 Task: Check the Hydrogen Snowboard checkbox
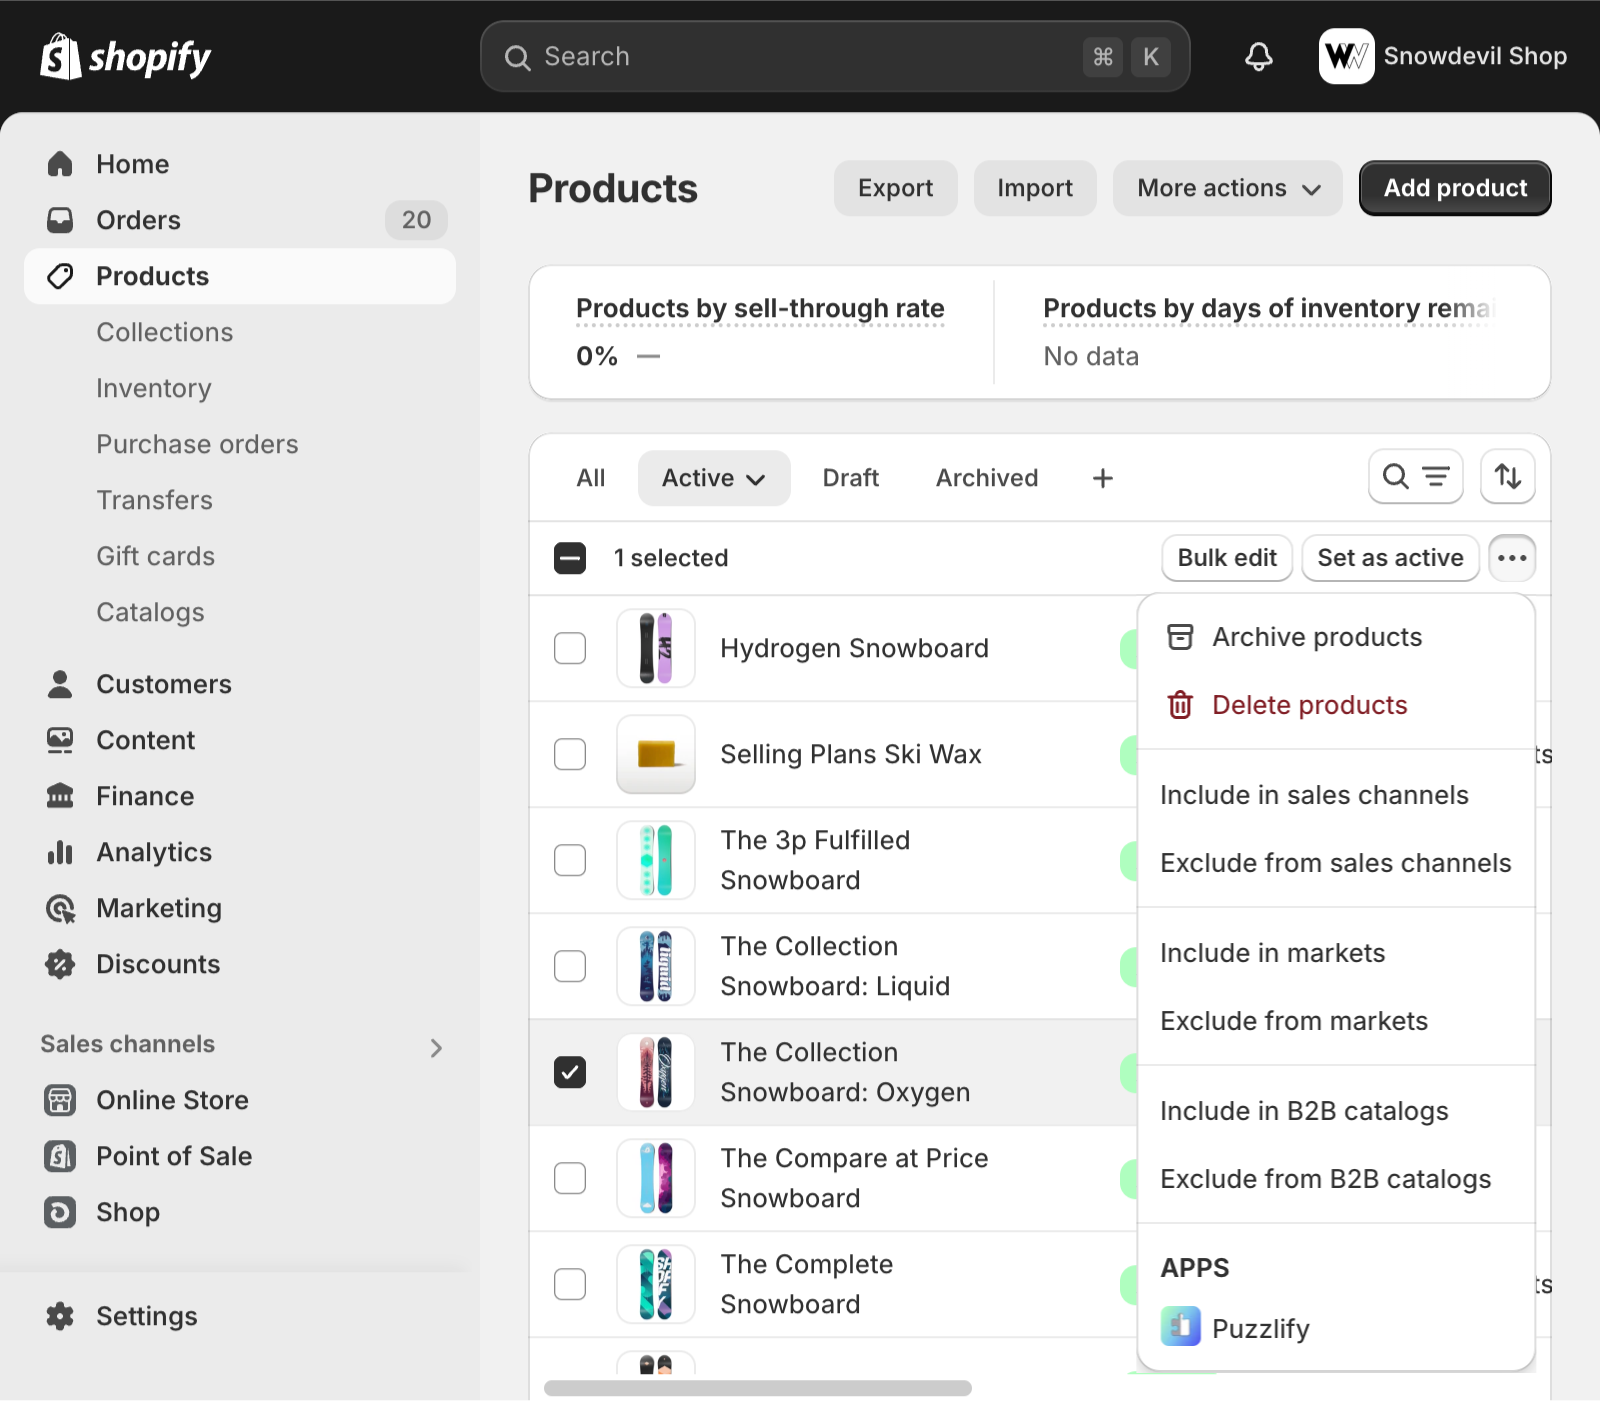570,648
